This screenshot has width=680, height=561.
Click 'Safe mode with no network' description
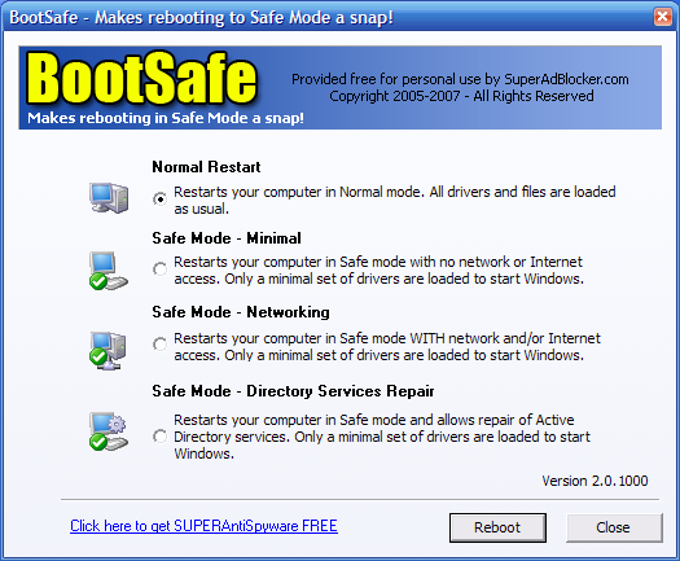point(379,270)
